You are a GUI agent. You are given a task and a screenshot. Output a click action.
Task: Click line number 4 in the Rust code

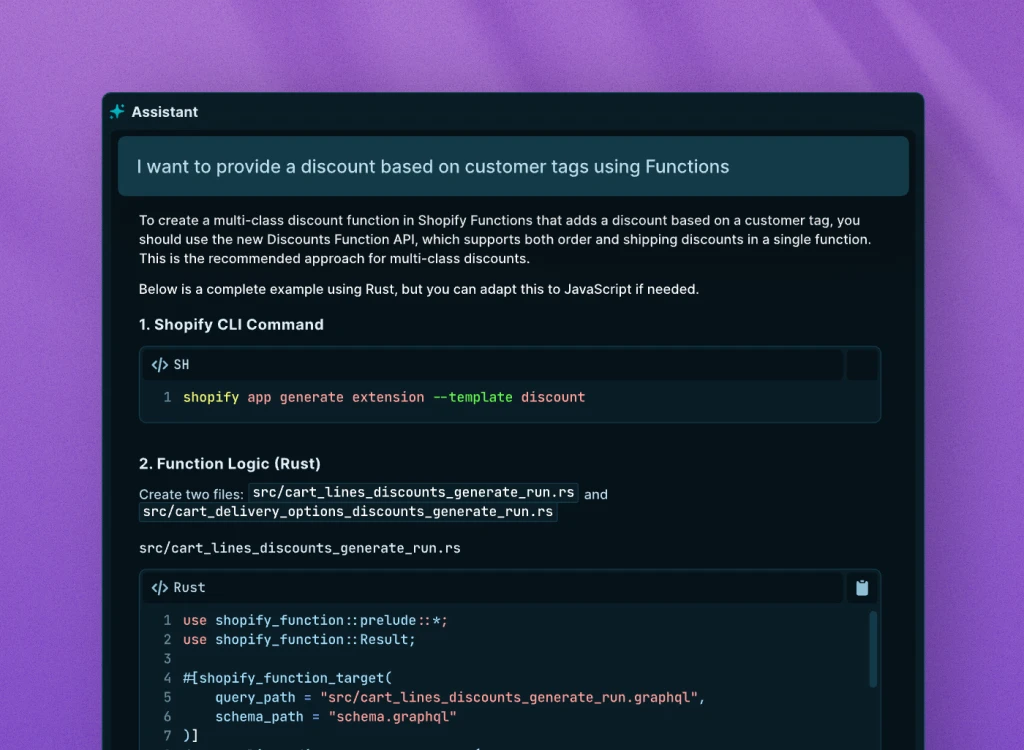click(x=167, y=678)
